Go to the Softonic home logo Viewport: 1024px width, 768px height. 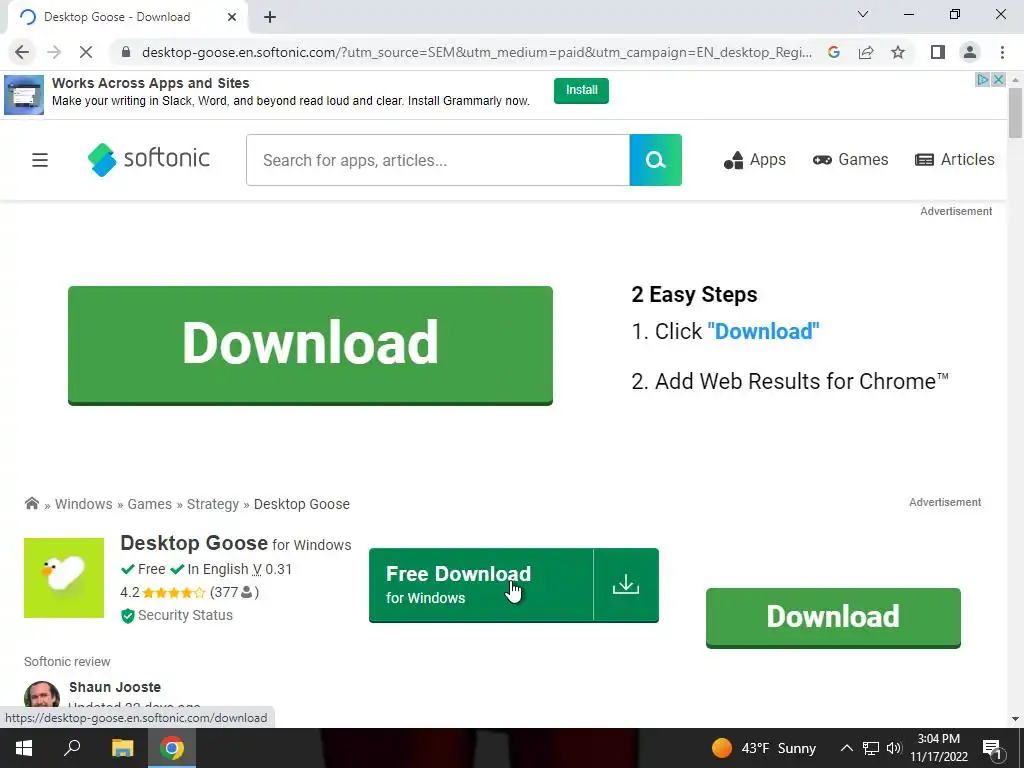coord(149,159)
